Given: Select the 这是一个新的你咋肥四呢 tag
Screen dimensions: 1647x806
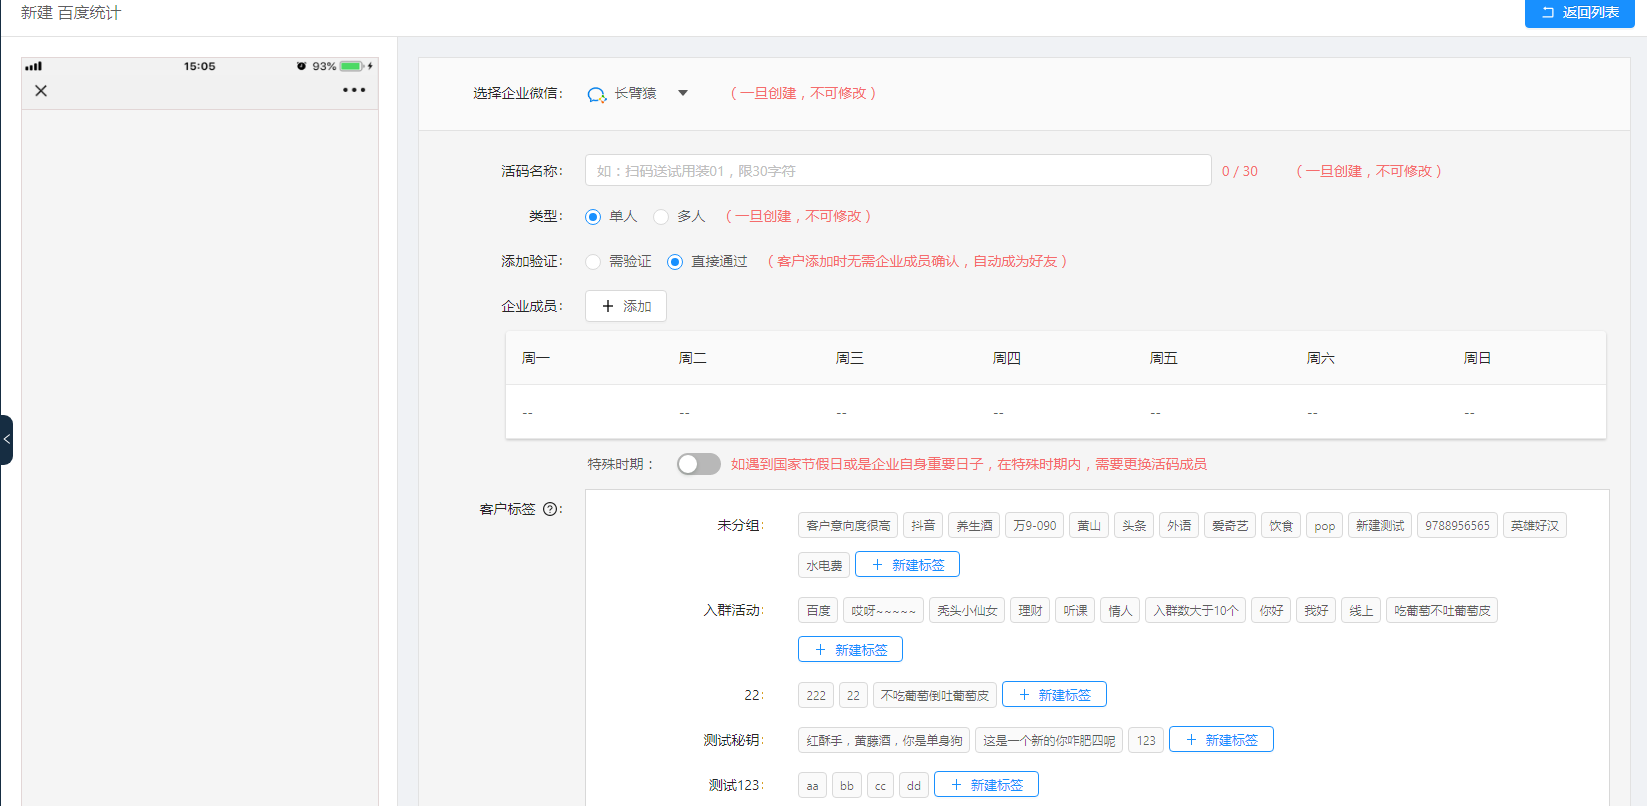Looking at the screenshot, I should [x=1049, y=741].
